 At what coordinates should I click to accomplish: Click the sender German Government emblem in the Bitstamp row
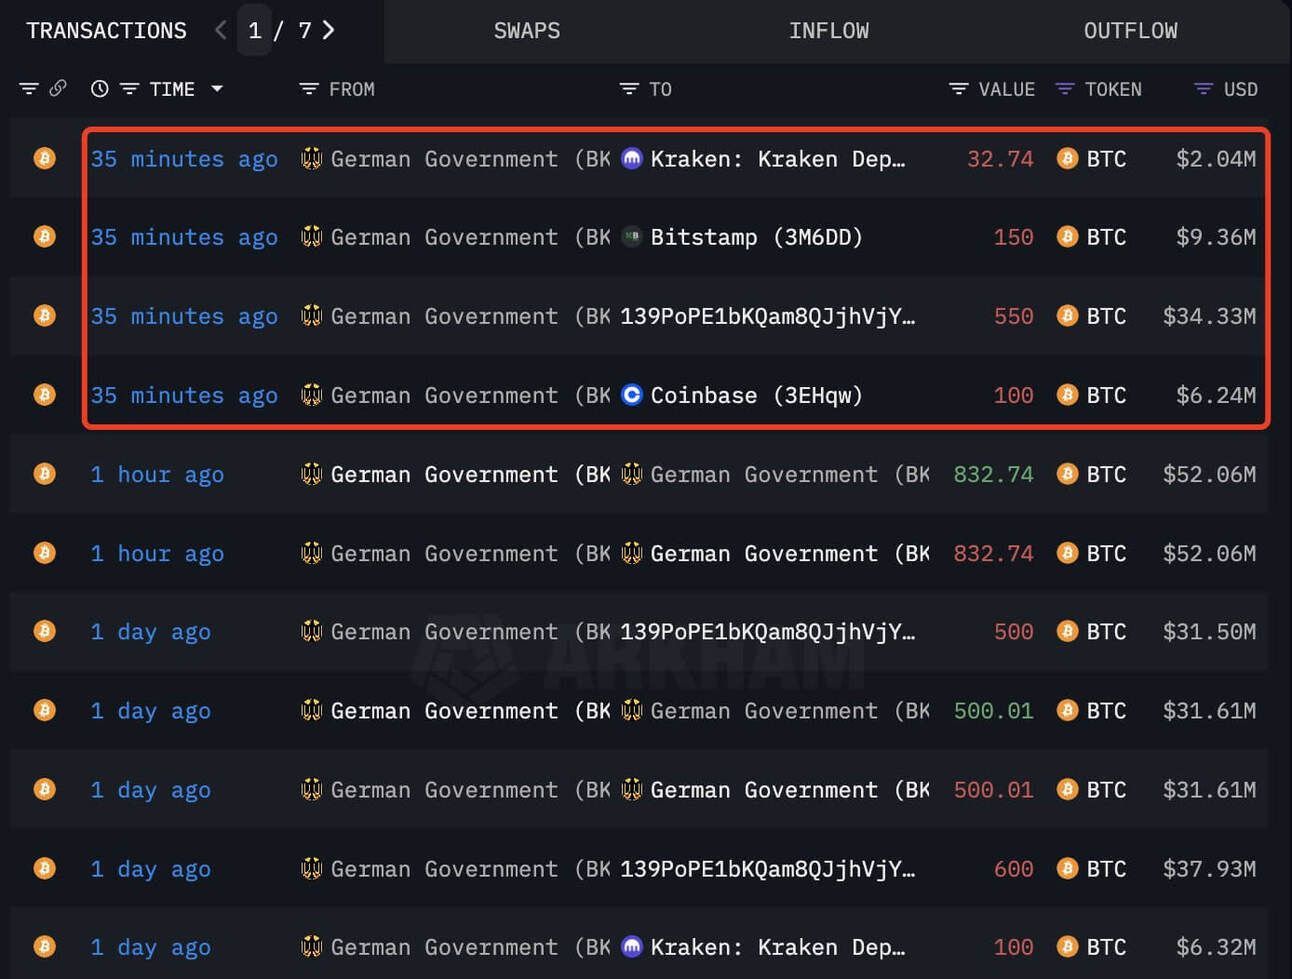(311, 237)
